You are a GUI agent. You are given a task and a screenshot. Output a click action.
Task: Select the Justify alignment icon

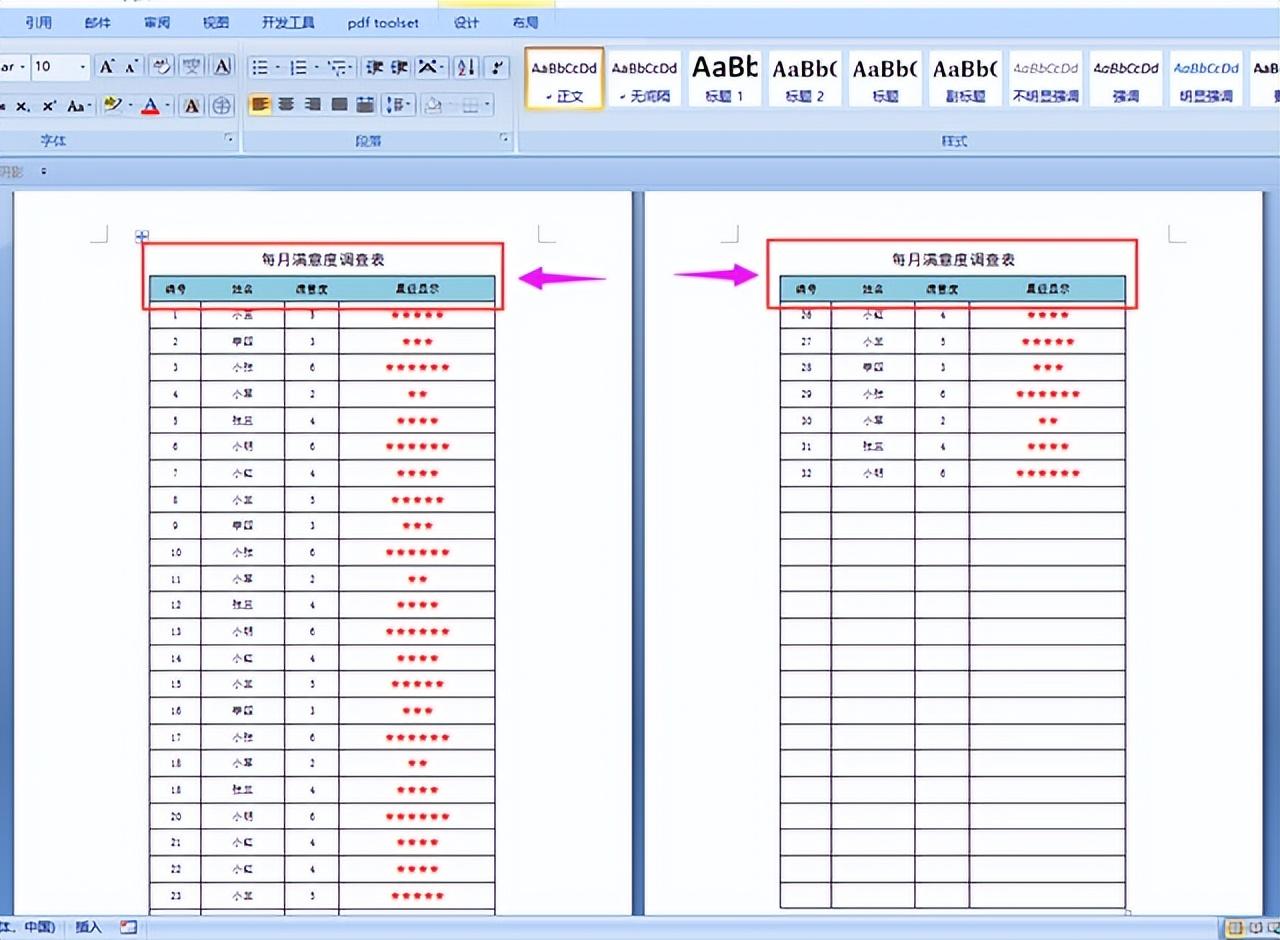339,105
